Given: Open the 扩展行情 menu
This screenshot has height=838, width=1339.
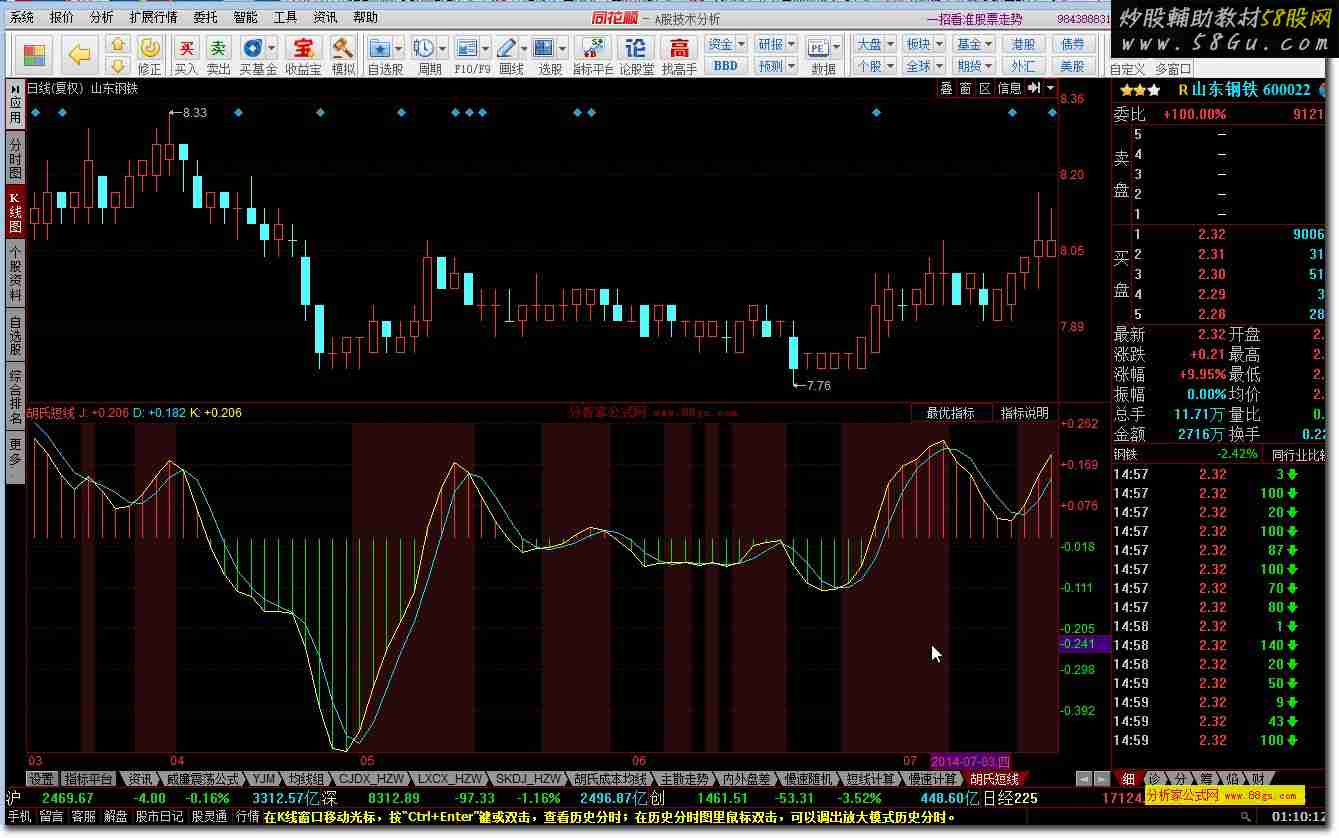Looking at the screenshot, I should tap(153, 17).
